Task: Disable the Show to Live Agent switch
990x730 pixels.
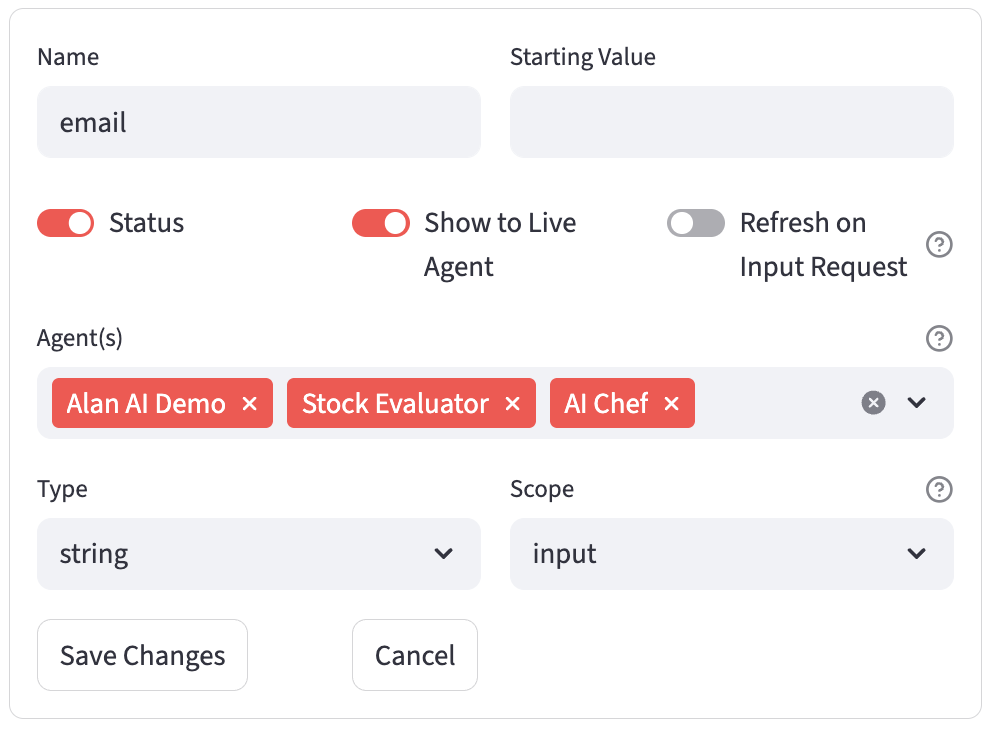Action: 381,223
